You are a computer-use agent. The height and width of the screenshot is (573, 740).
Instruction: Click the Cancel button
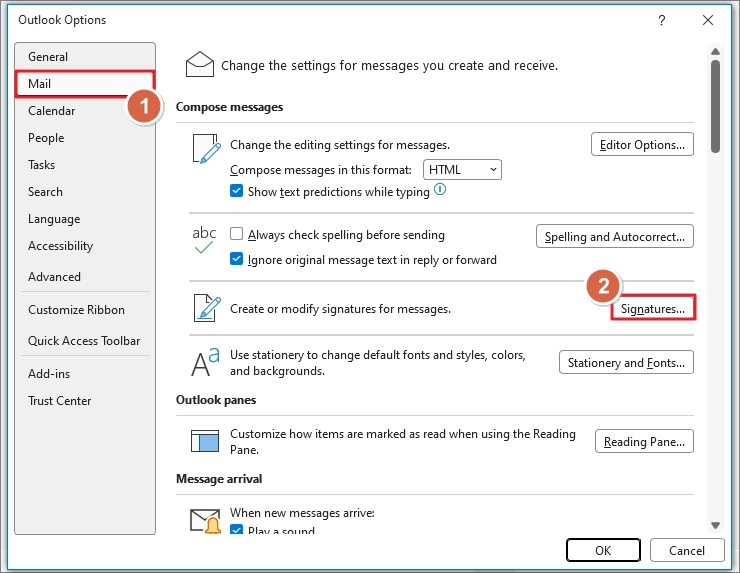[687, 550]
